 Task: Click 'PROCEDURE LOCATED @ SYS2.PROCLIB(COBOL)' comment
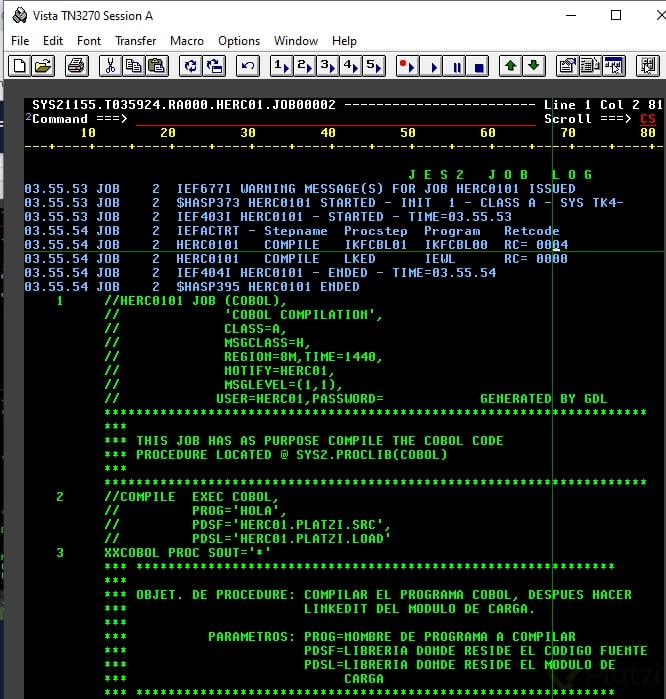click(292, 455)
